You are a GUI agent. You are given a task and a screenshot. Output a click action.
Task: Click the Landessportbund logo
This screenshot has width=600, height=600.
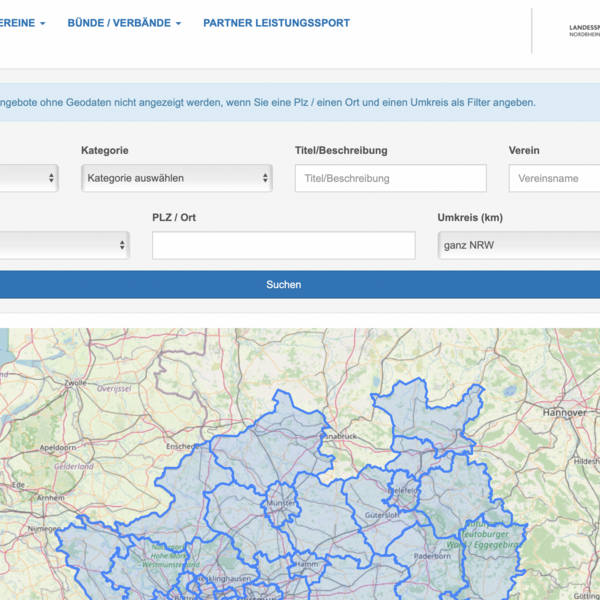[584, 31]
